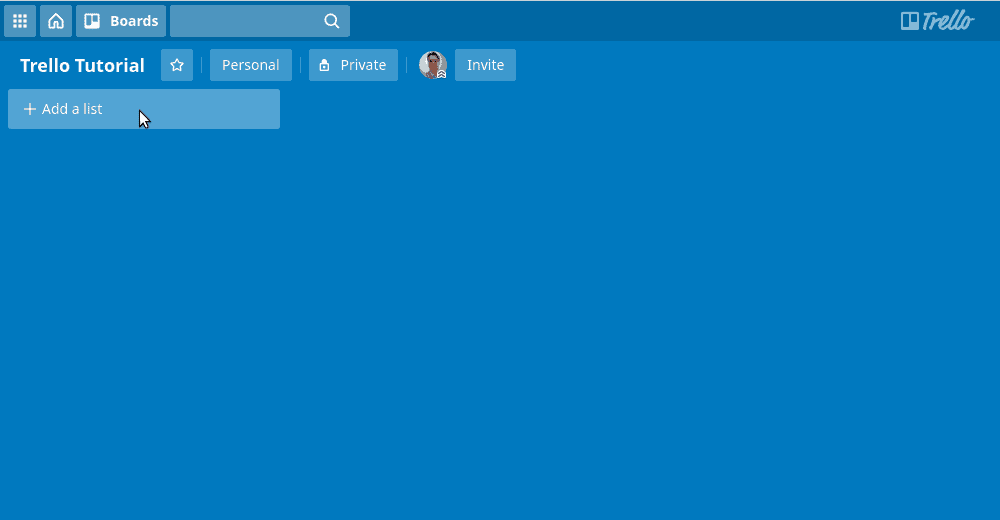
Task: Select the Trello Tutorial board title
Action: pos(82,65)
